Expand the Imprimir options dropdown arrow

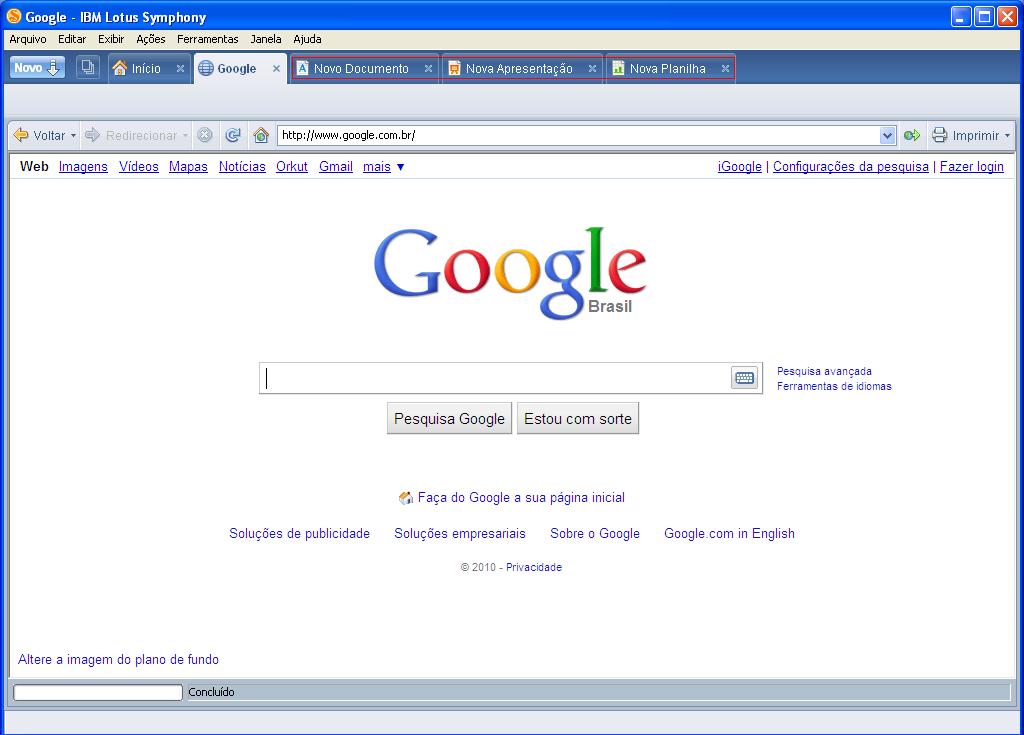click(x=1007, y=136)
